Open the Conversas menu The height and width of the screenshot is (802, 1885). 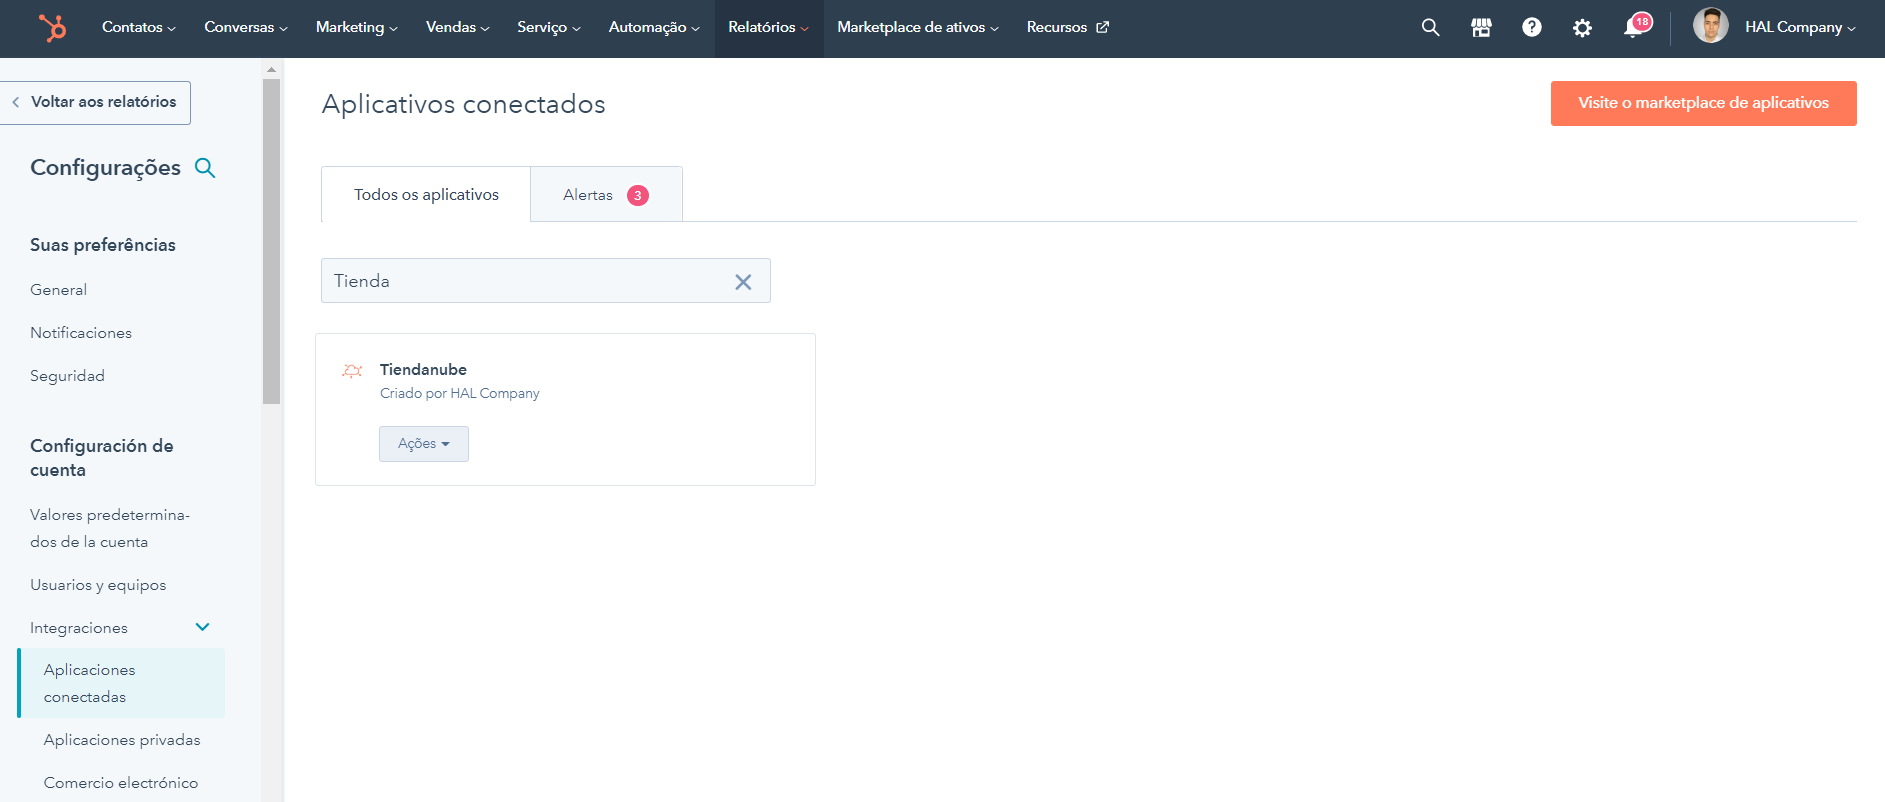click(x=246, y=27)
